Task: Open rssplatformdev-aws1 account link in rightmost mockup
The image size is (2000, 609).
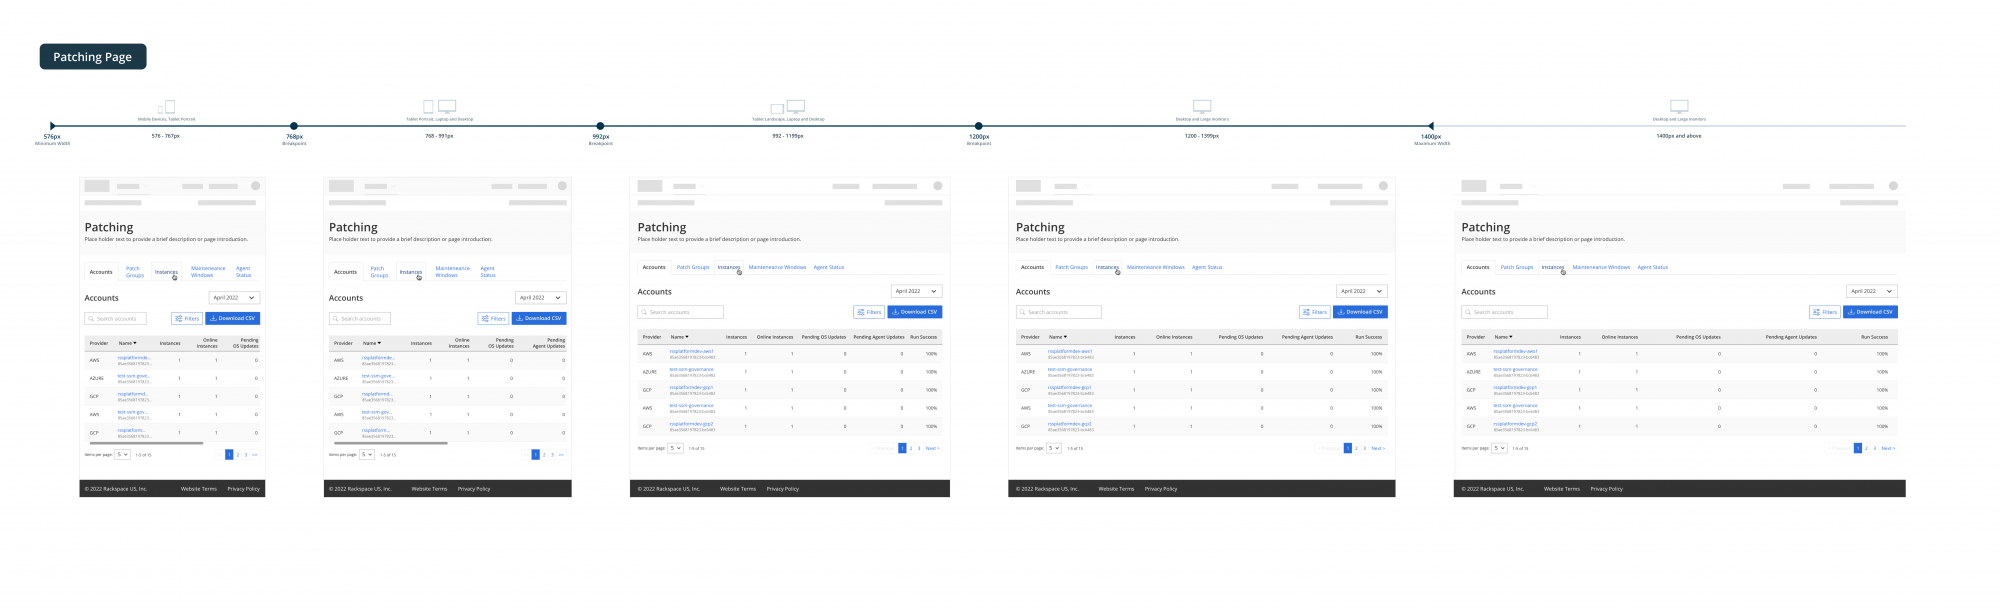Action: [1515, 351]
